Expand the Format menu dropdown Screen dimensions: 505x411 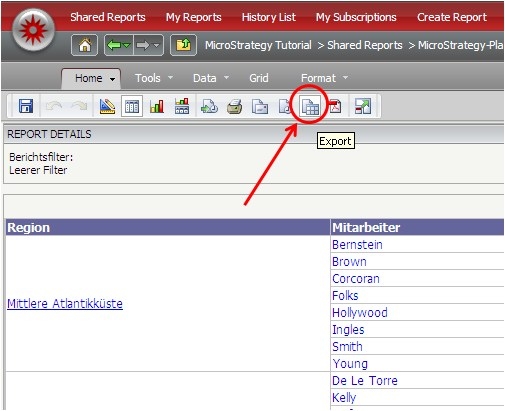345,77
